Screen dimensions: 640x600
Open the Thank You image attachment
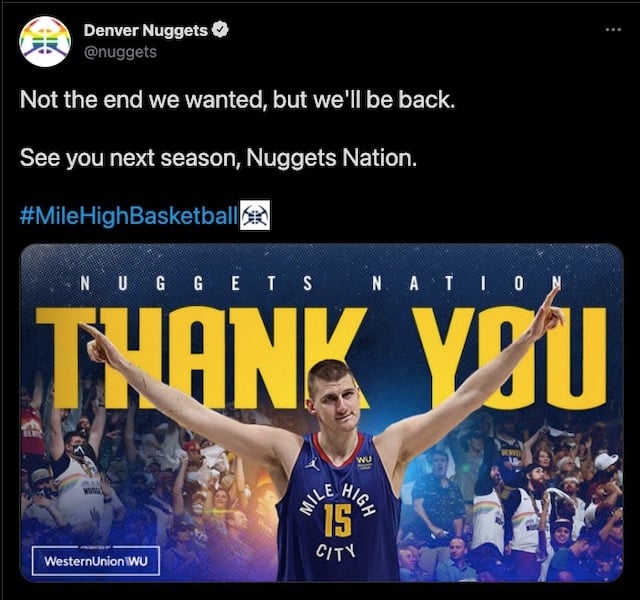pos(322,413)
